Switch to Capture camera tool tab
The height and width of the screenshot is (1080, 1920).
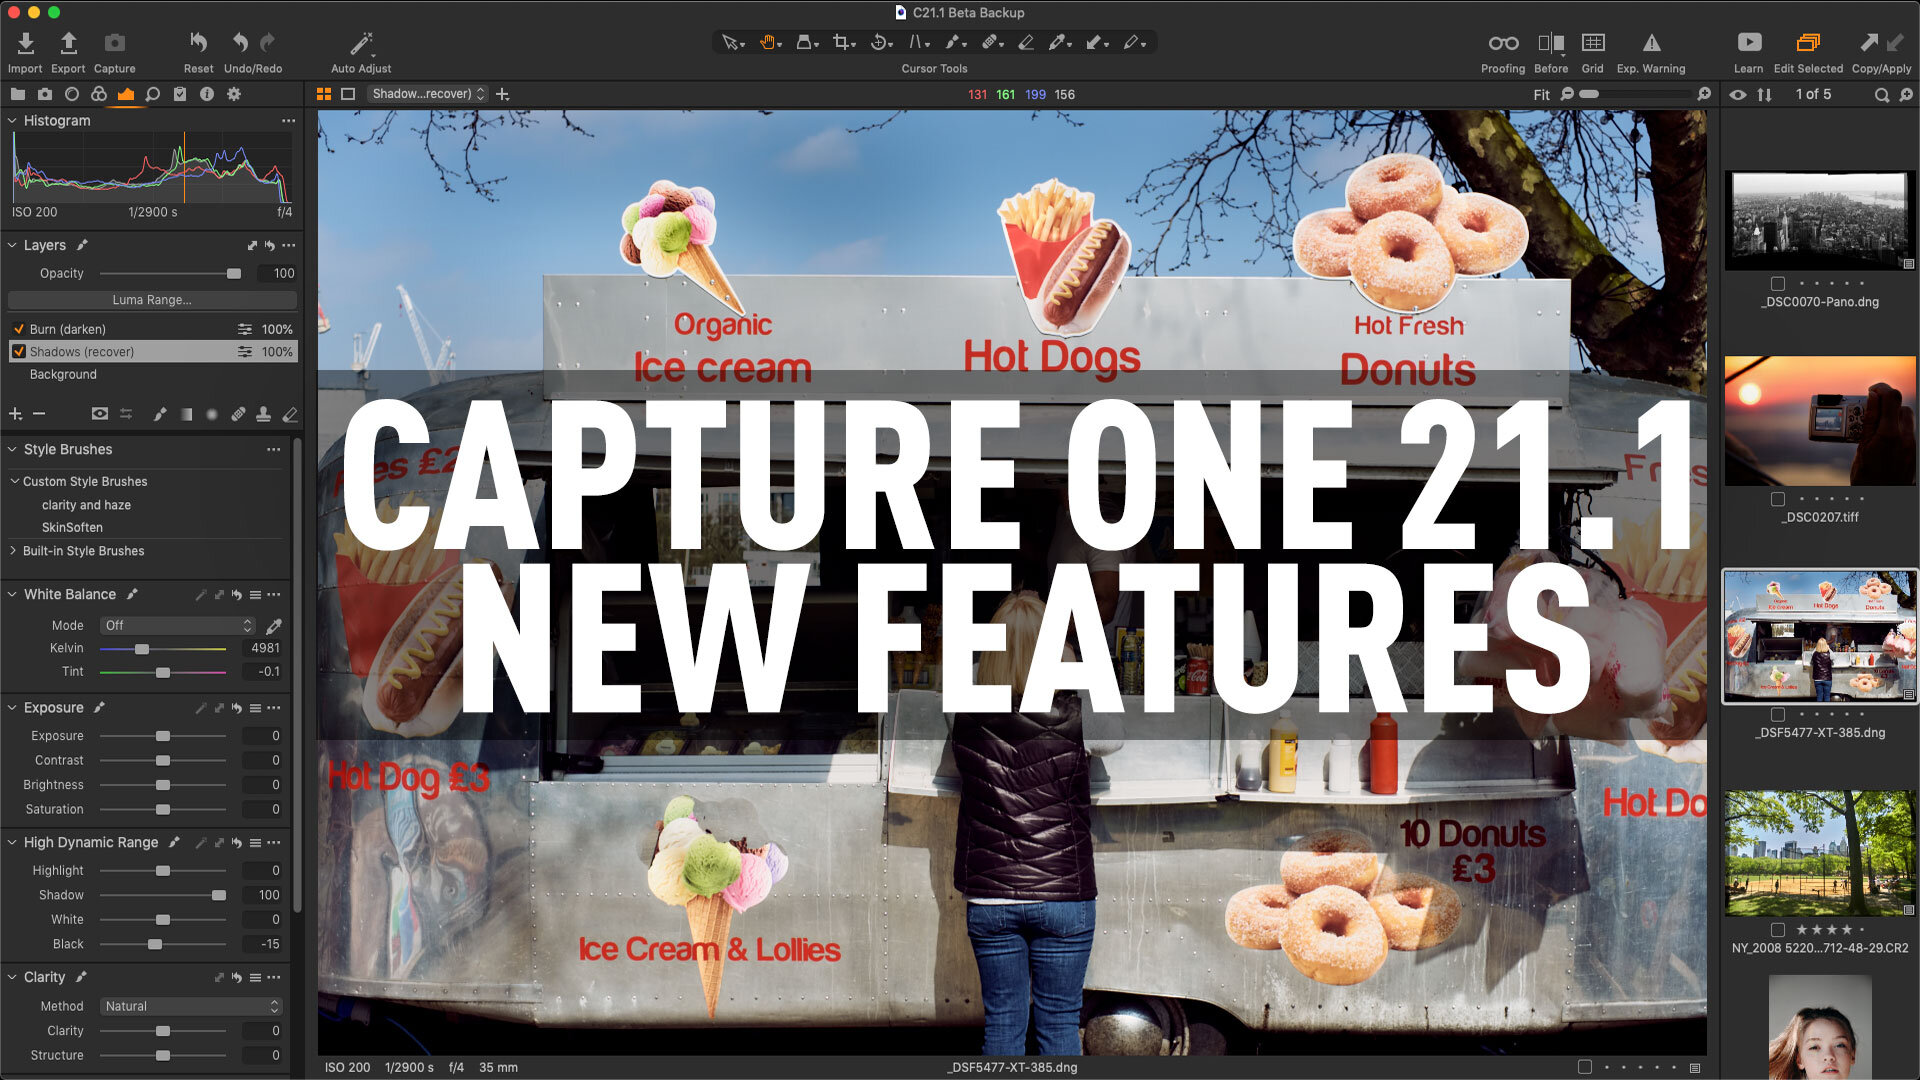point(45,94)
